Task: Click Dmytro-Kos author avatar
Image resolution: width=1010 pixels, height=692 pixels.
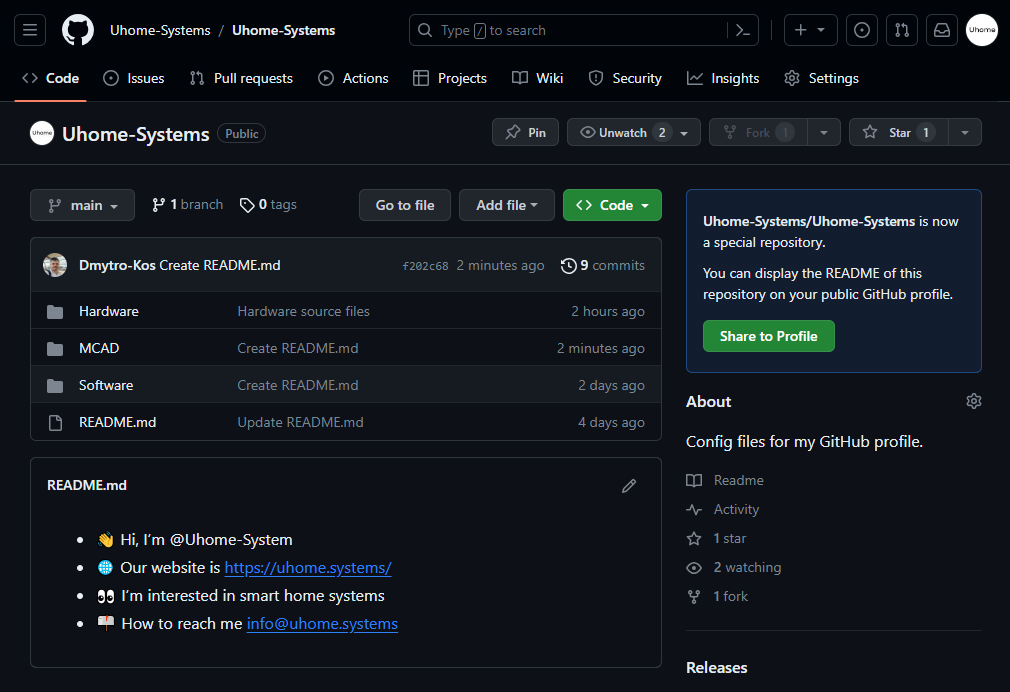Action: click(55, 265)
